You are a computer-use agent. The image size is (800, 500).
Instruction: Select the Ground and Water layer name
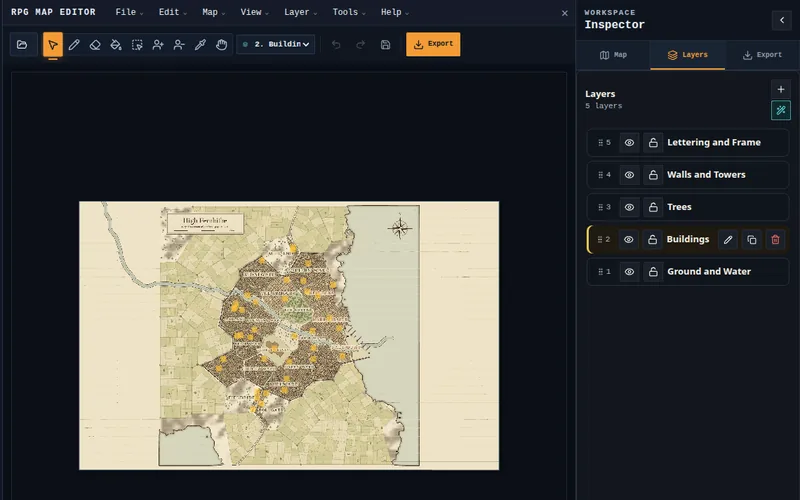(709, 271)
